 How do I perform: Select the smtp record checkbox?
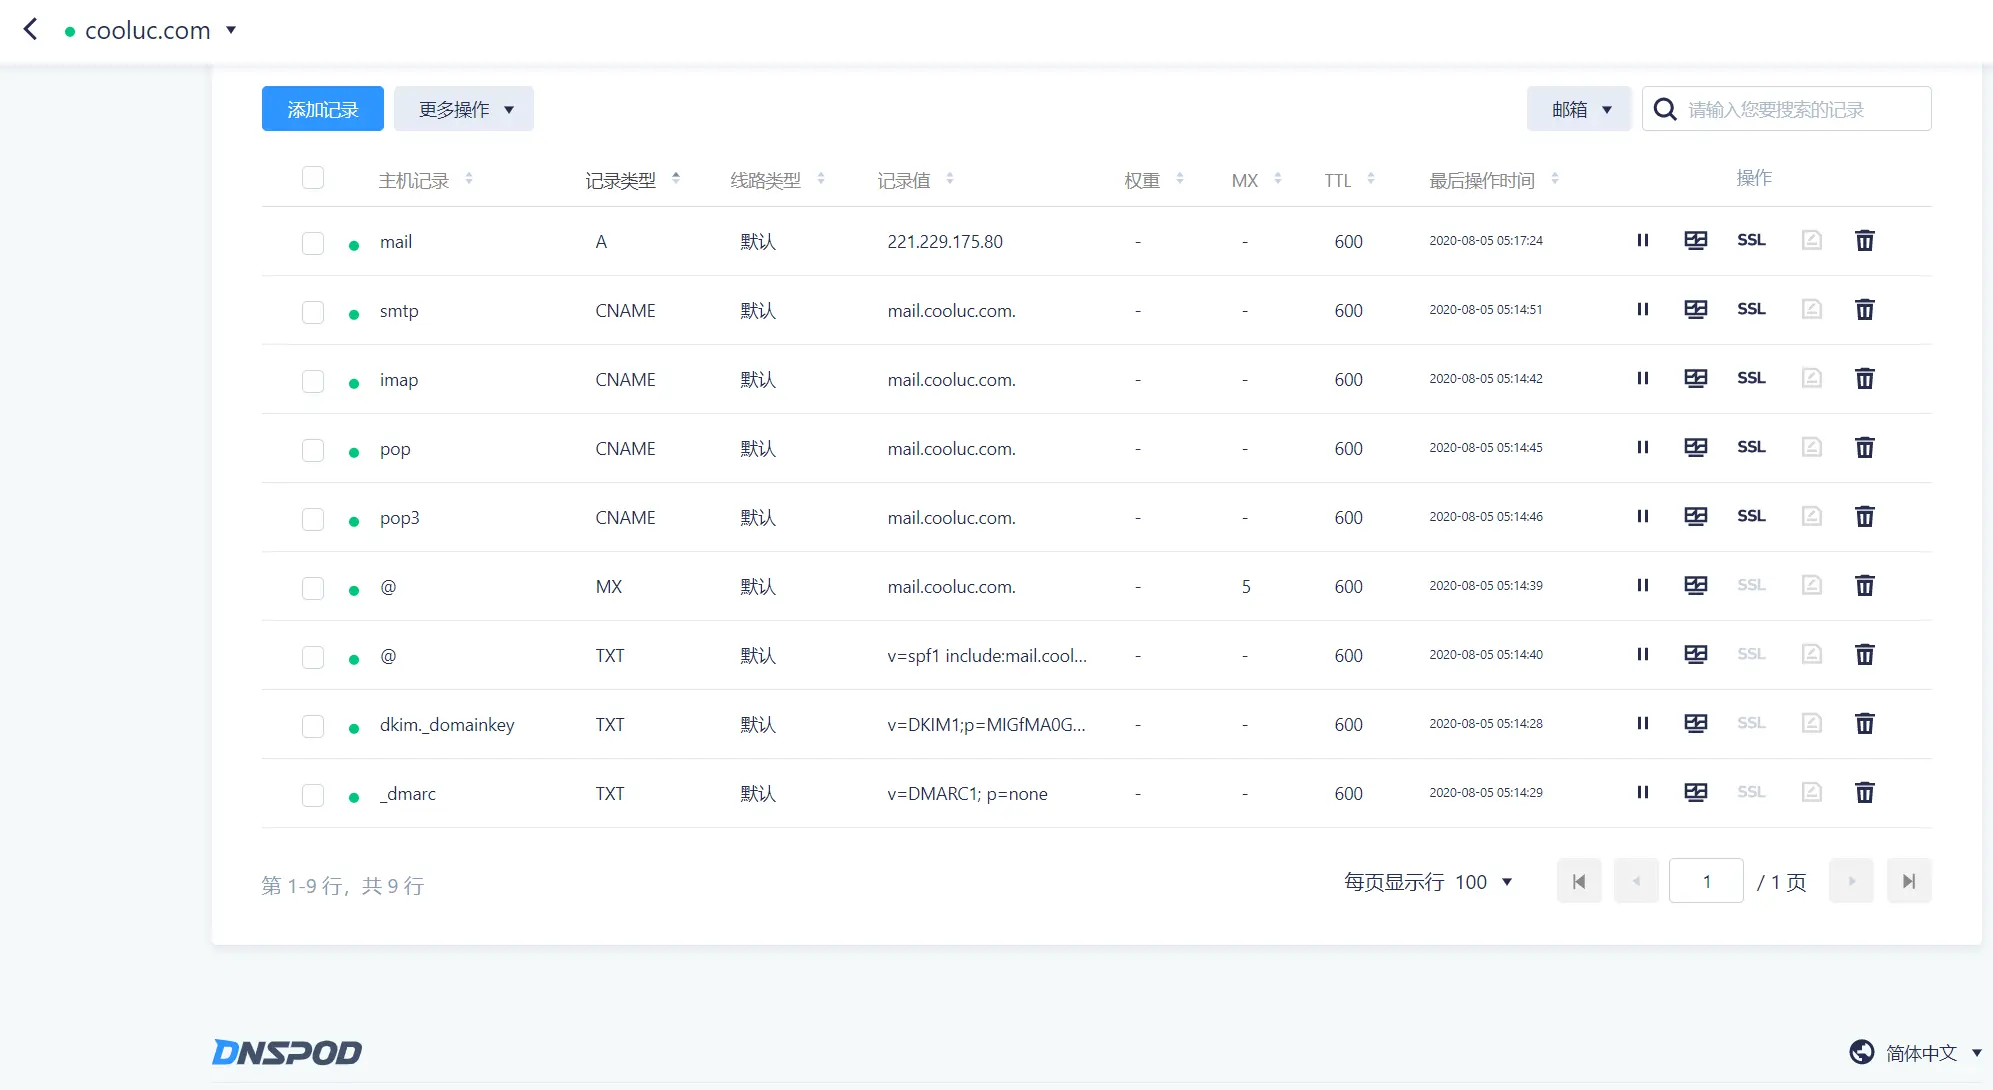pyautogui.click(x=313, y=312)
